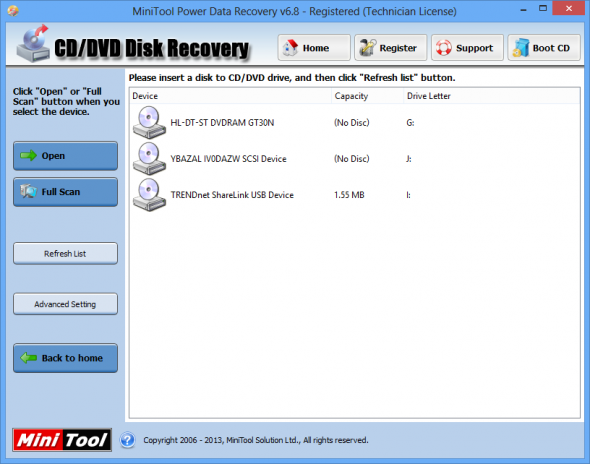
Task: Click the CD/DVD Disk Recovery header icon
Action: click(x=33, y=44)
